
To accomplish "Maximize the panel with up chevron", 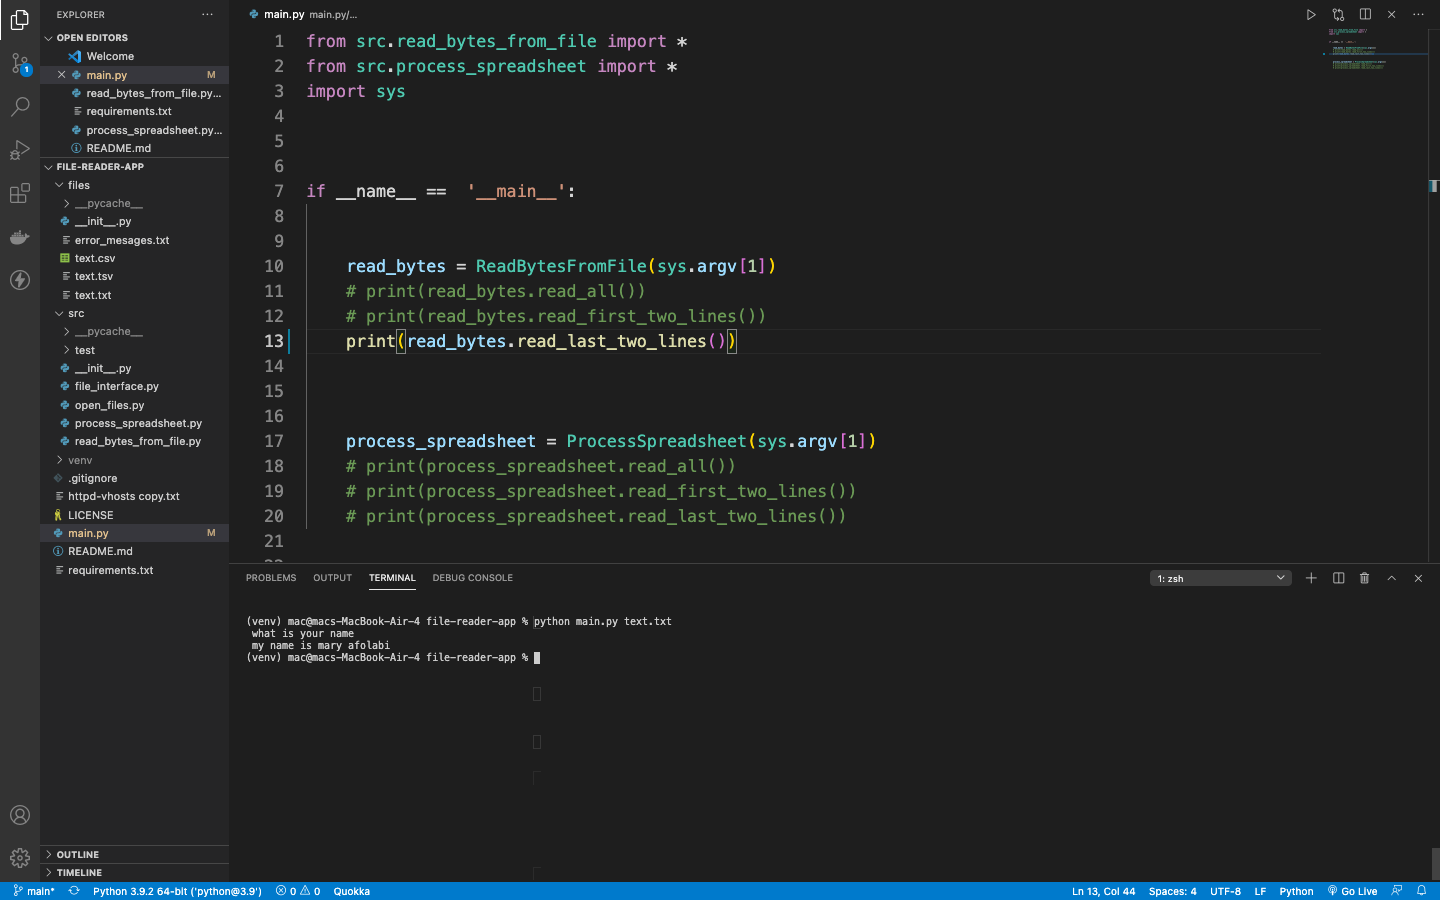I will (1391, 578).
